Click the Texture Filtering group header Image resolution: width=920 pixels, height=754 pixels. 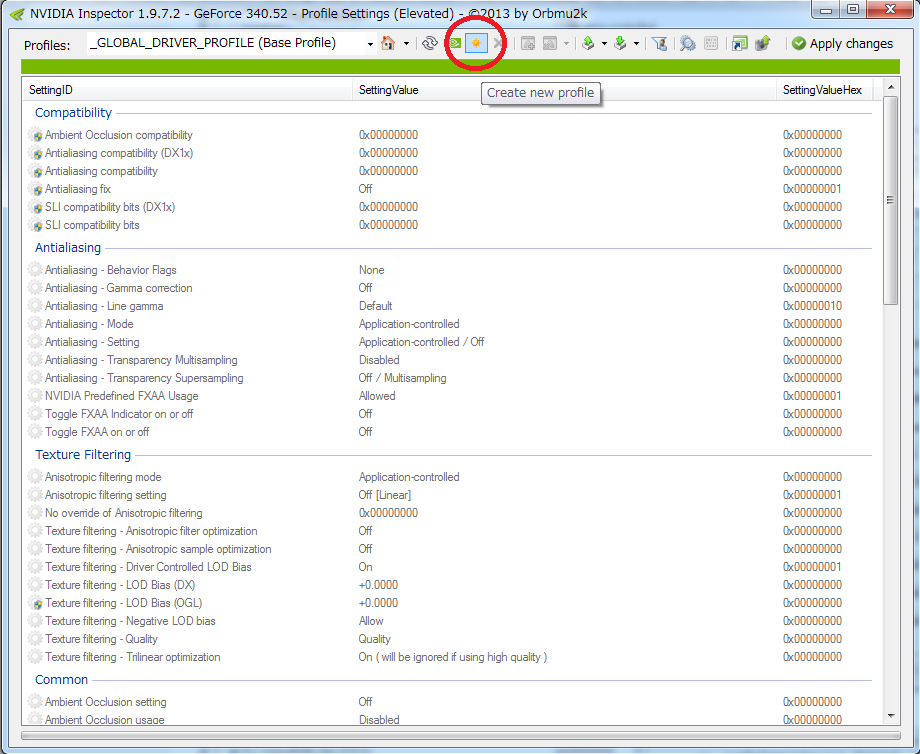coord(83,455)
